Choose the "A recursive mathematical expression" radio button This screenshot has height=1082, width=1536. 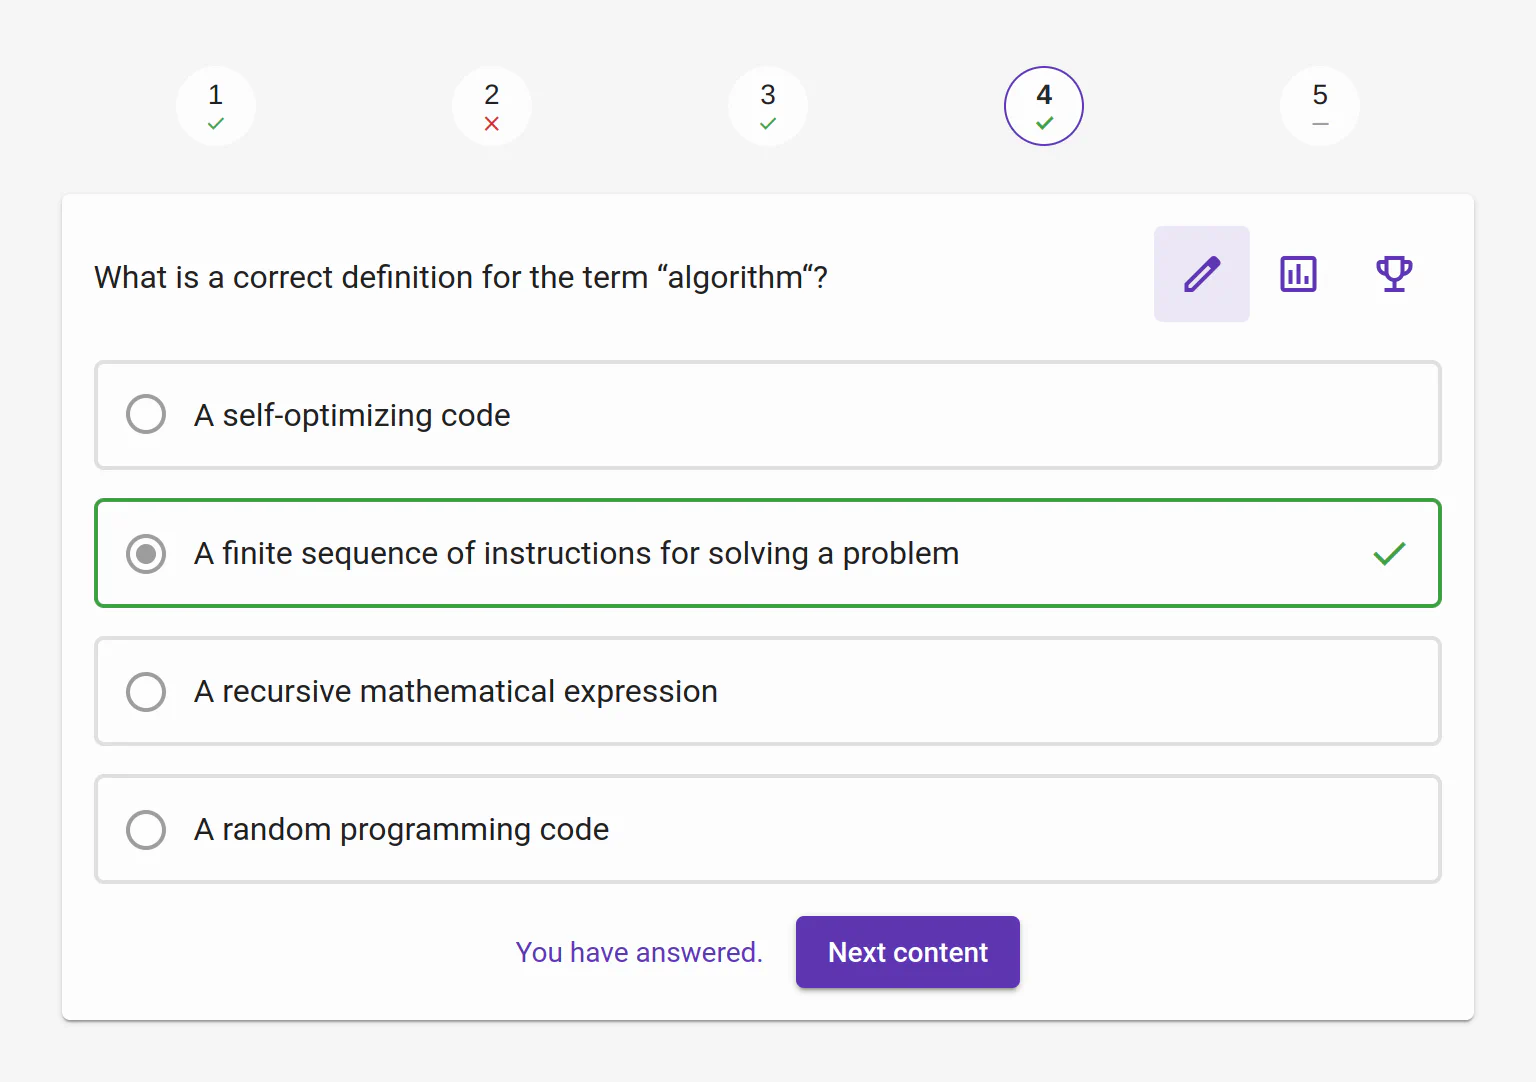(146, 691)
